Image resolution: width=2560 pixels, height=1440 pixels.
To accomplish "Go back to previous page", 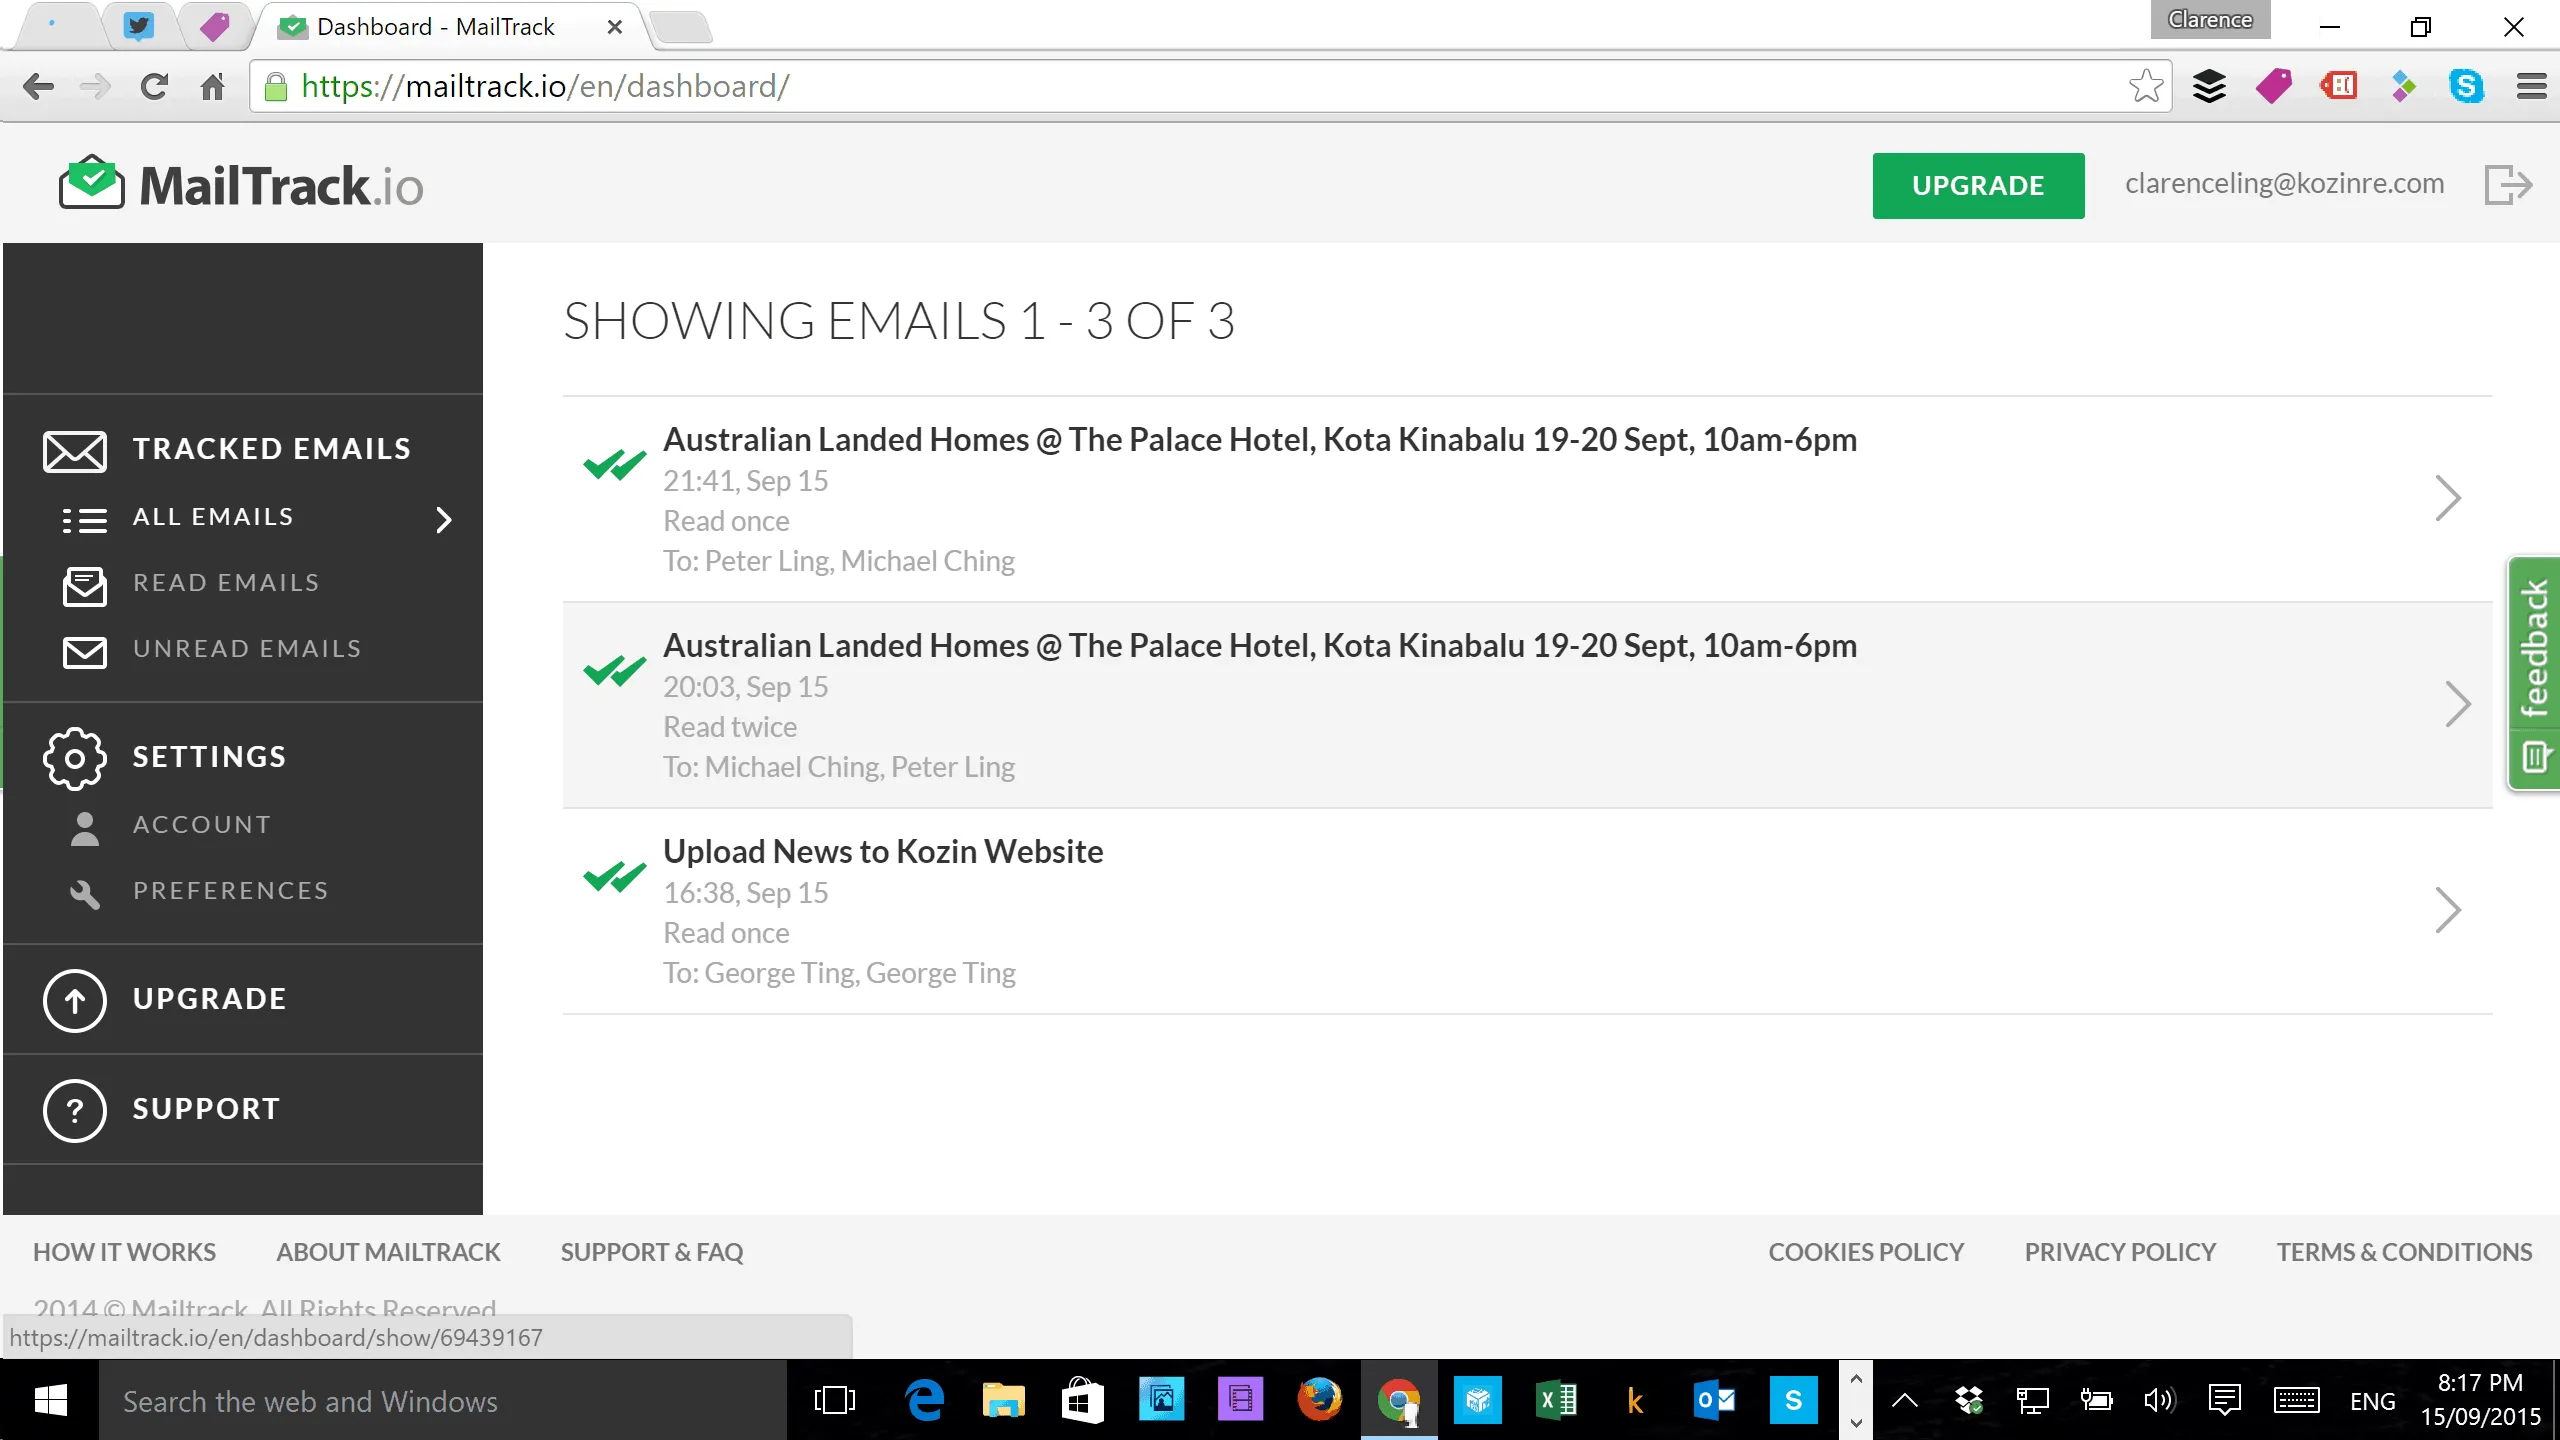I will [38, 87].
